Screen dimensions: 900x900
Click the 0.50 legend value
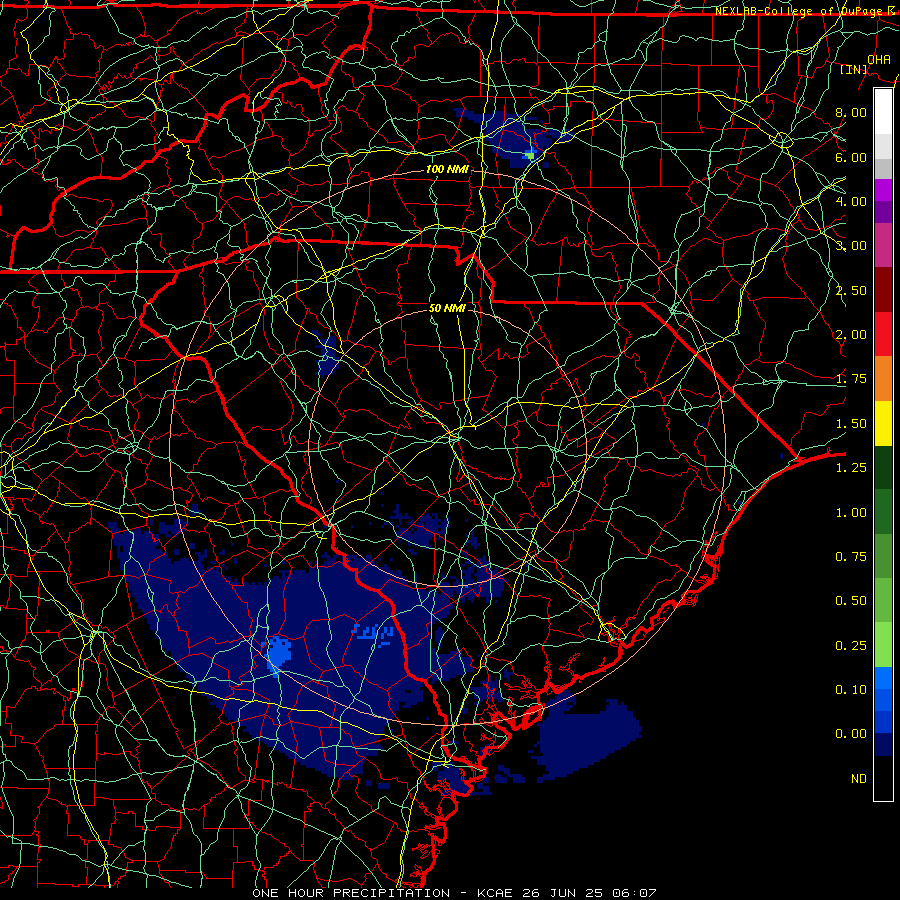(x=851, y=601)
